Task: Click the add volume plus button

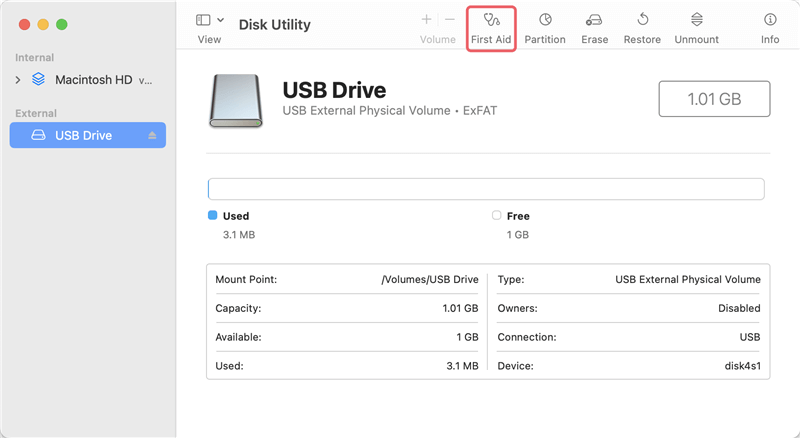Action: click(427, 20)
